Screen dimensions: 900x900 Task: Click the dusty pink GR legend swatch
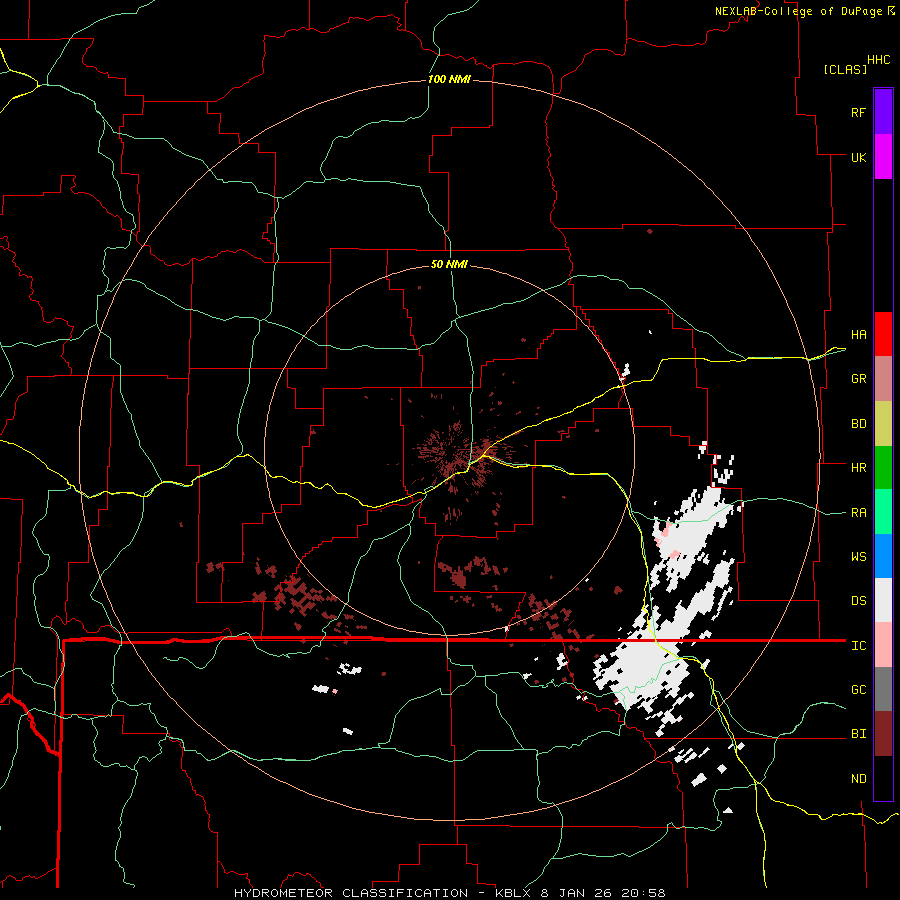coord(883,379)
